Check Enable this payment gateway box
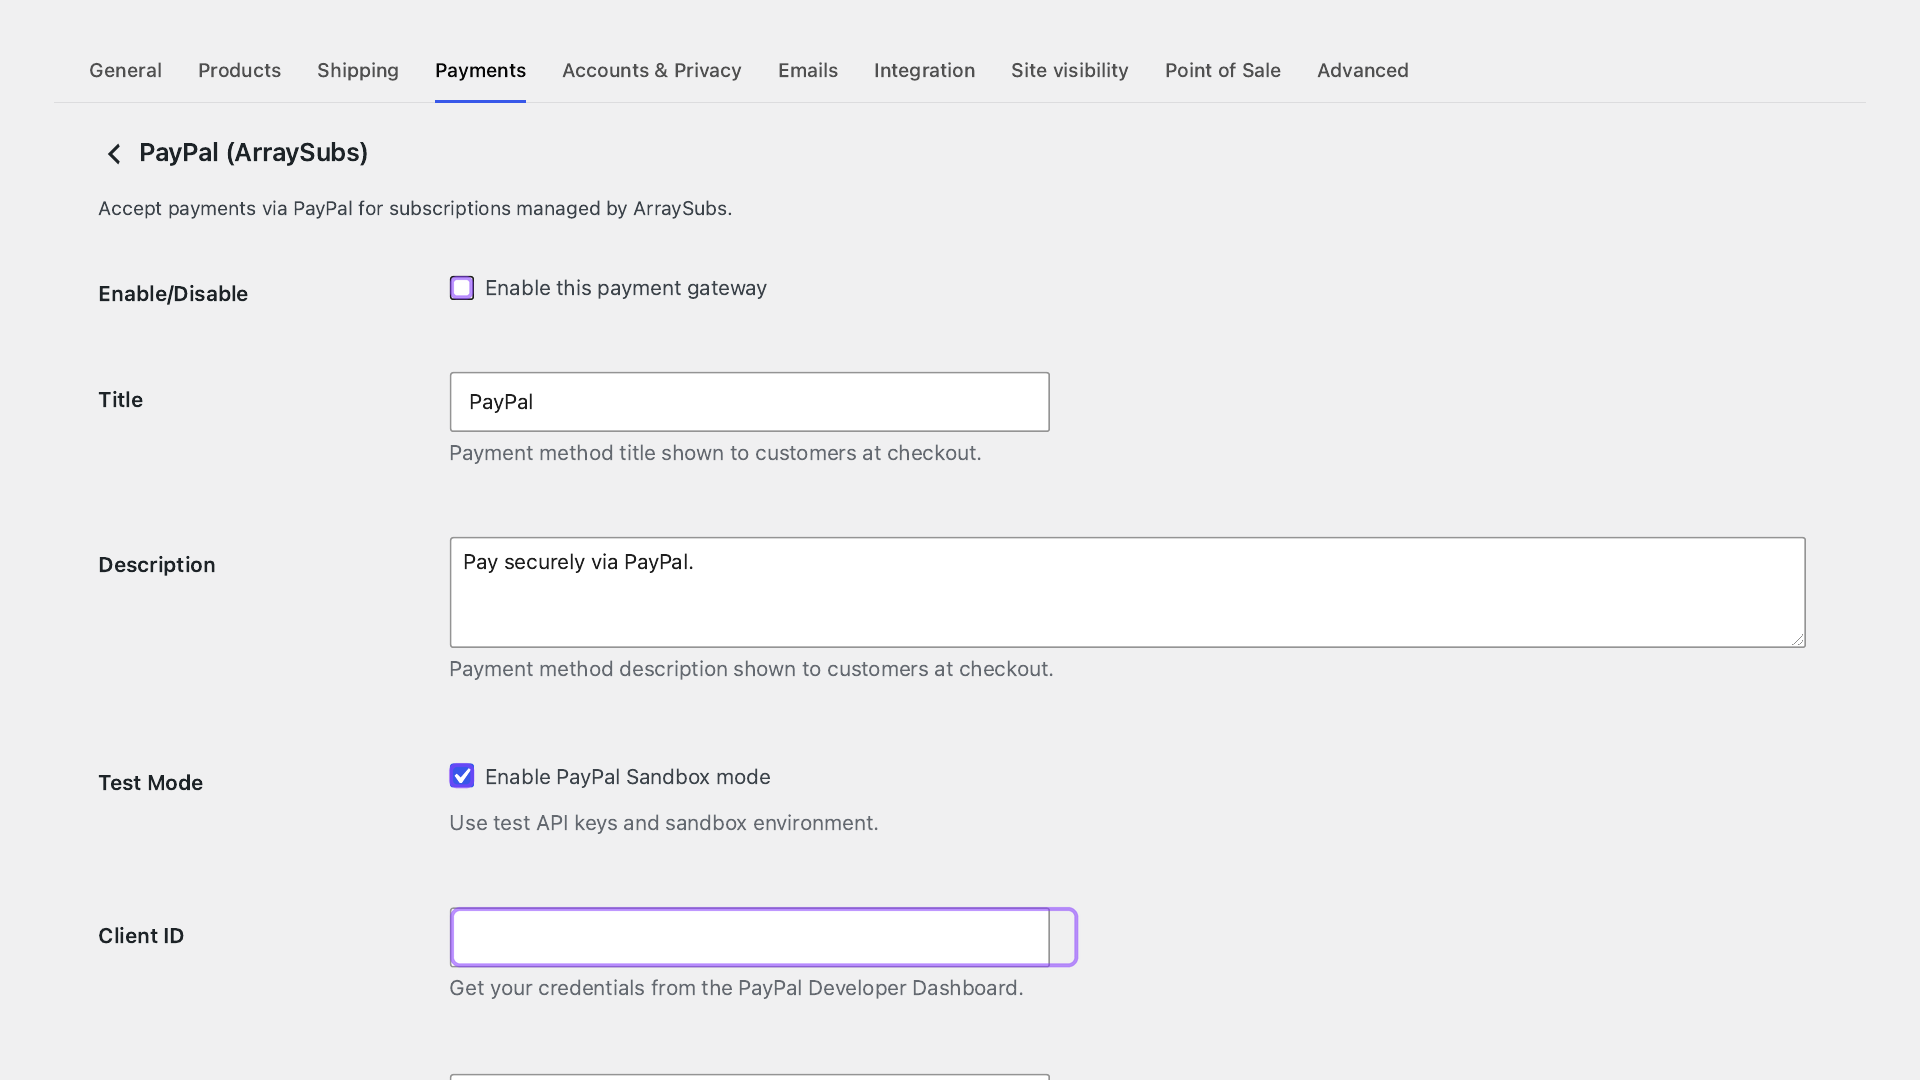Image resolution: width=1920 pixels, height=1080 pixels. pyautogui.click(x=461, y=288)
